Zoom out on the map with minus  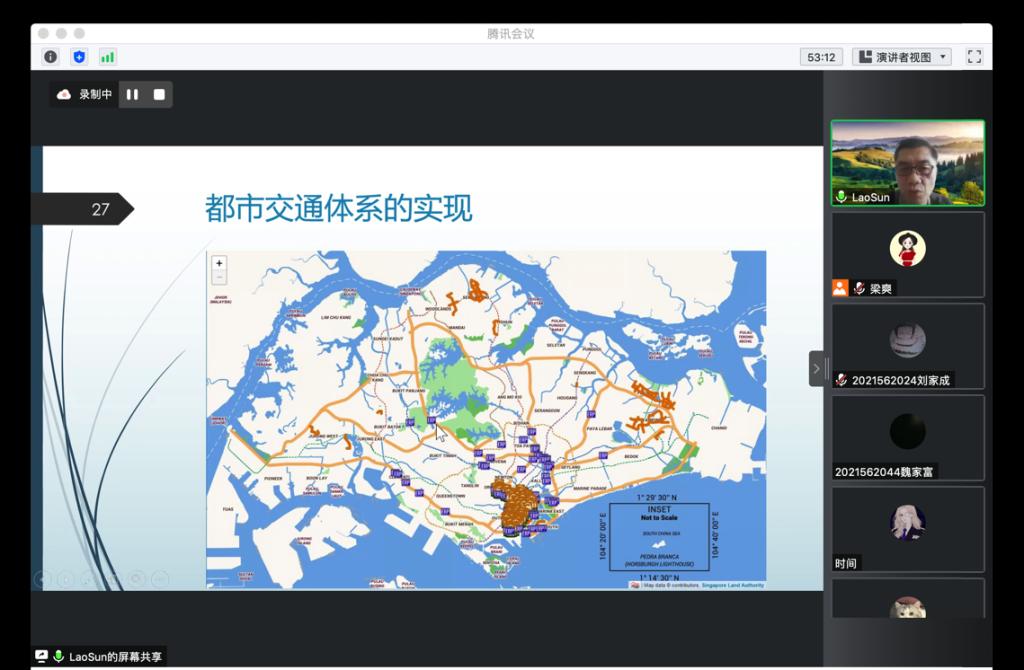219,277
